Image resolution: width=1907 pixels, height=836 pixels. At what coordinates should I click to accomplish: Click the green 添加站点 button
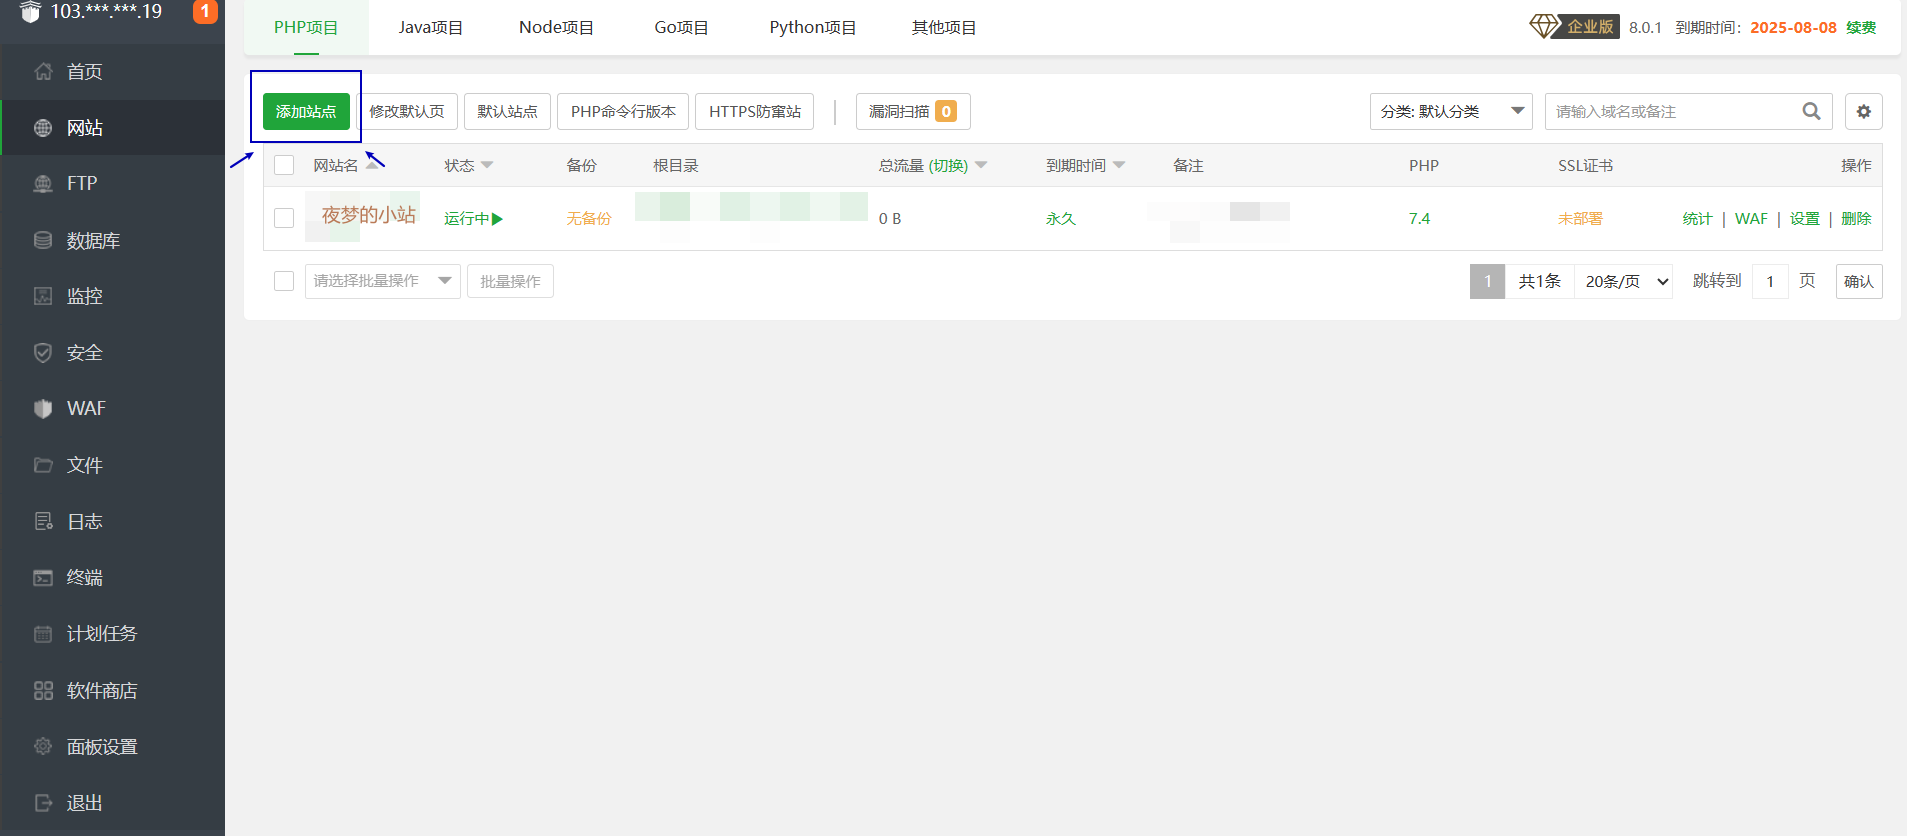[x=306, y=112]
